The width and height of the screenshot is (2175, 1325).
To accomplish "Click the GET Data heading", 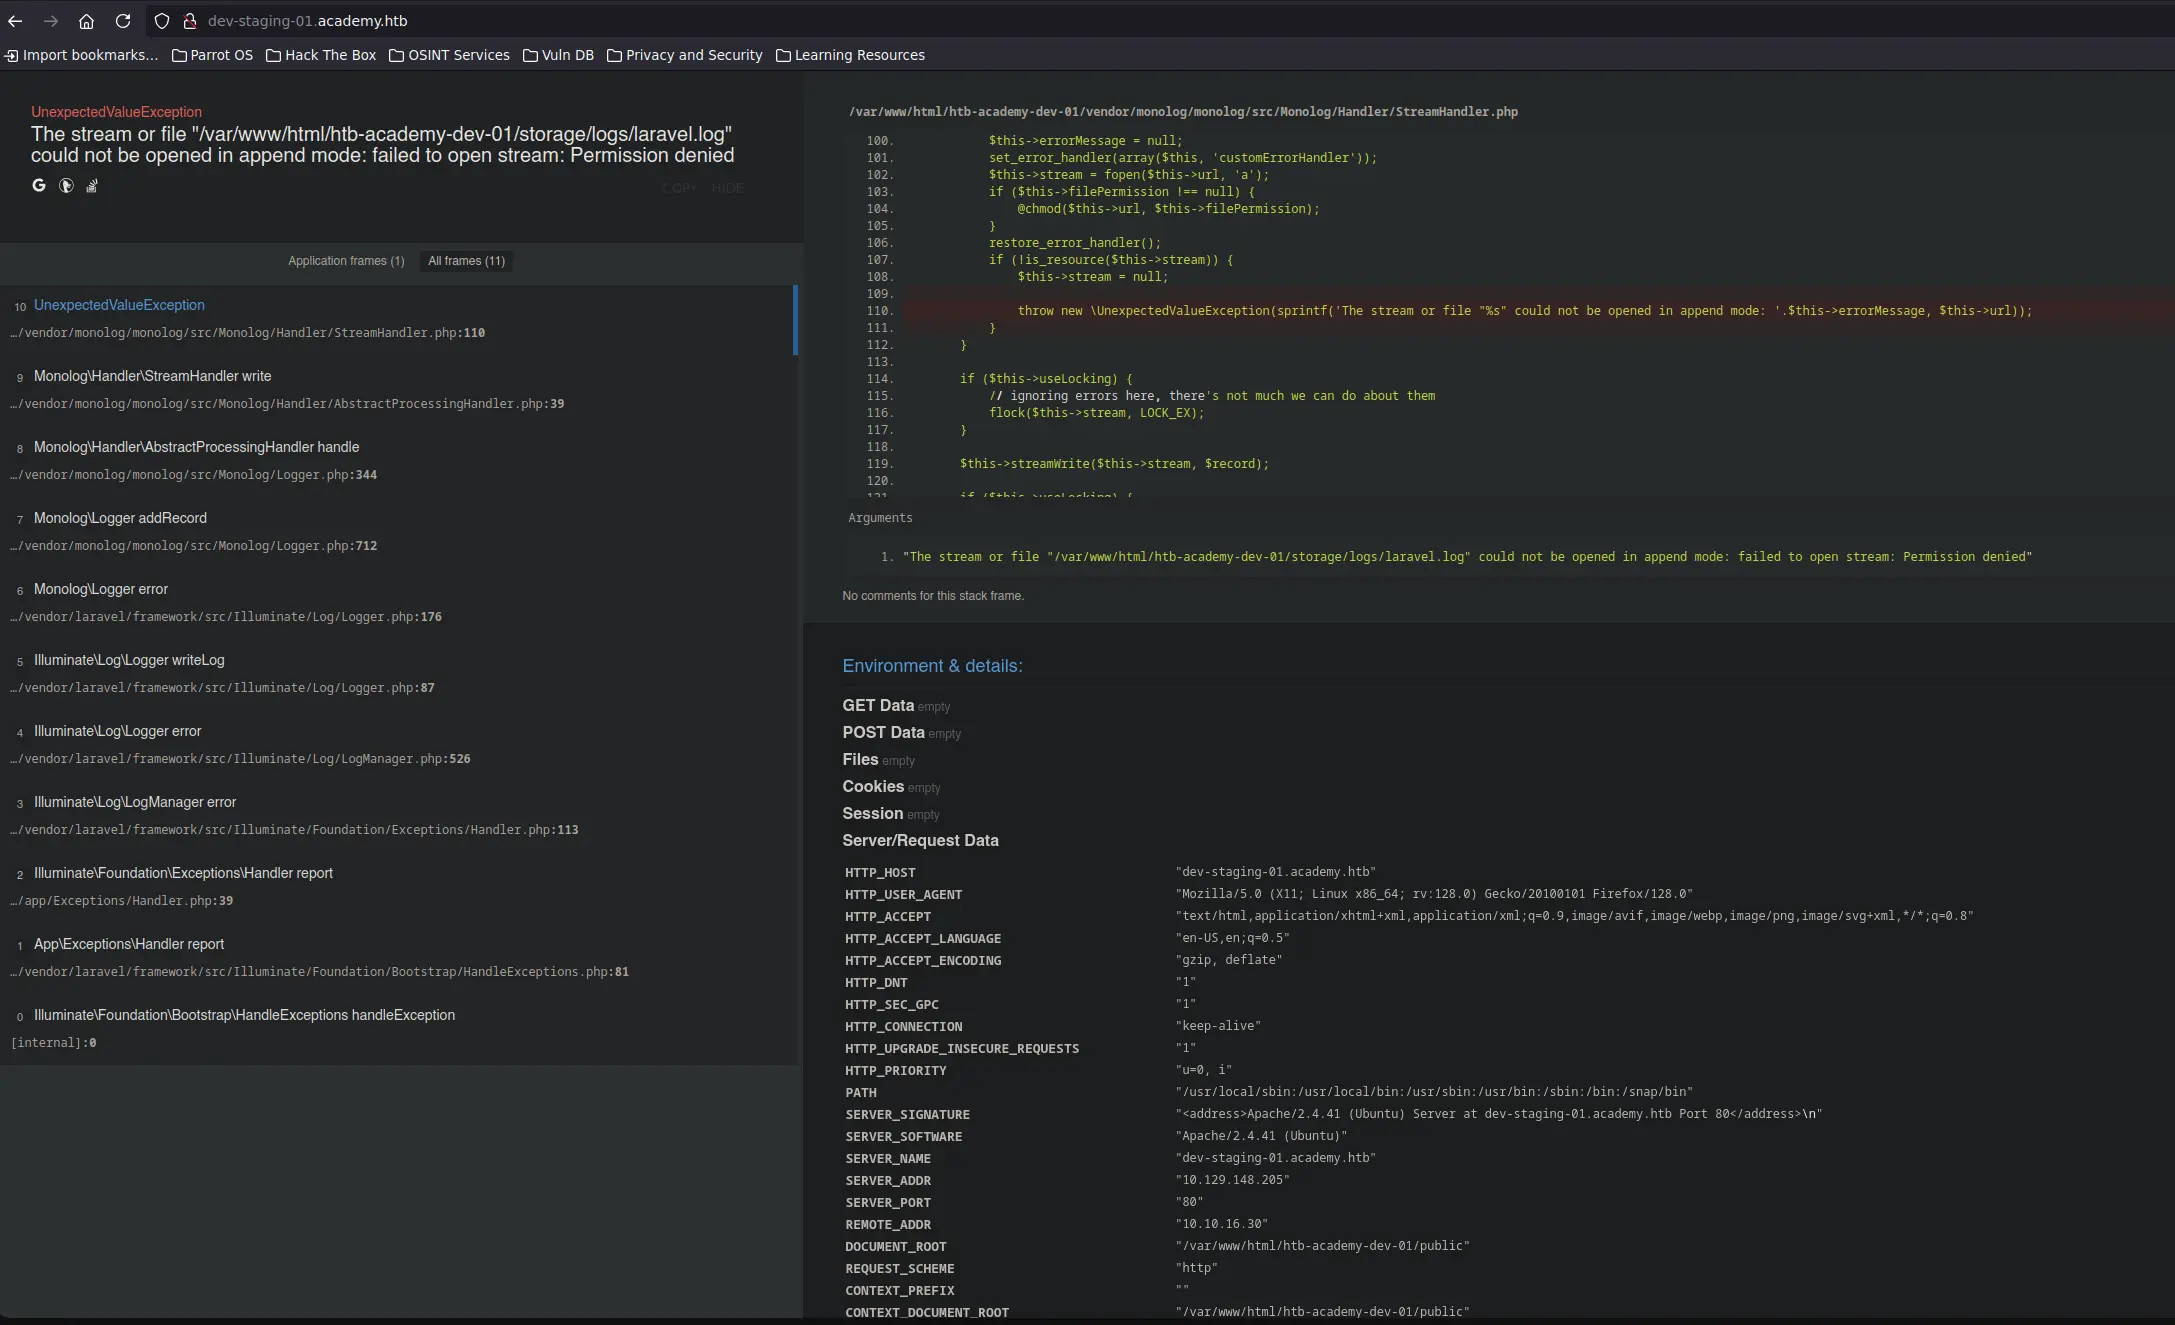I will pyautogui.click(x=878, y=706).
